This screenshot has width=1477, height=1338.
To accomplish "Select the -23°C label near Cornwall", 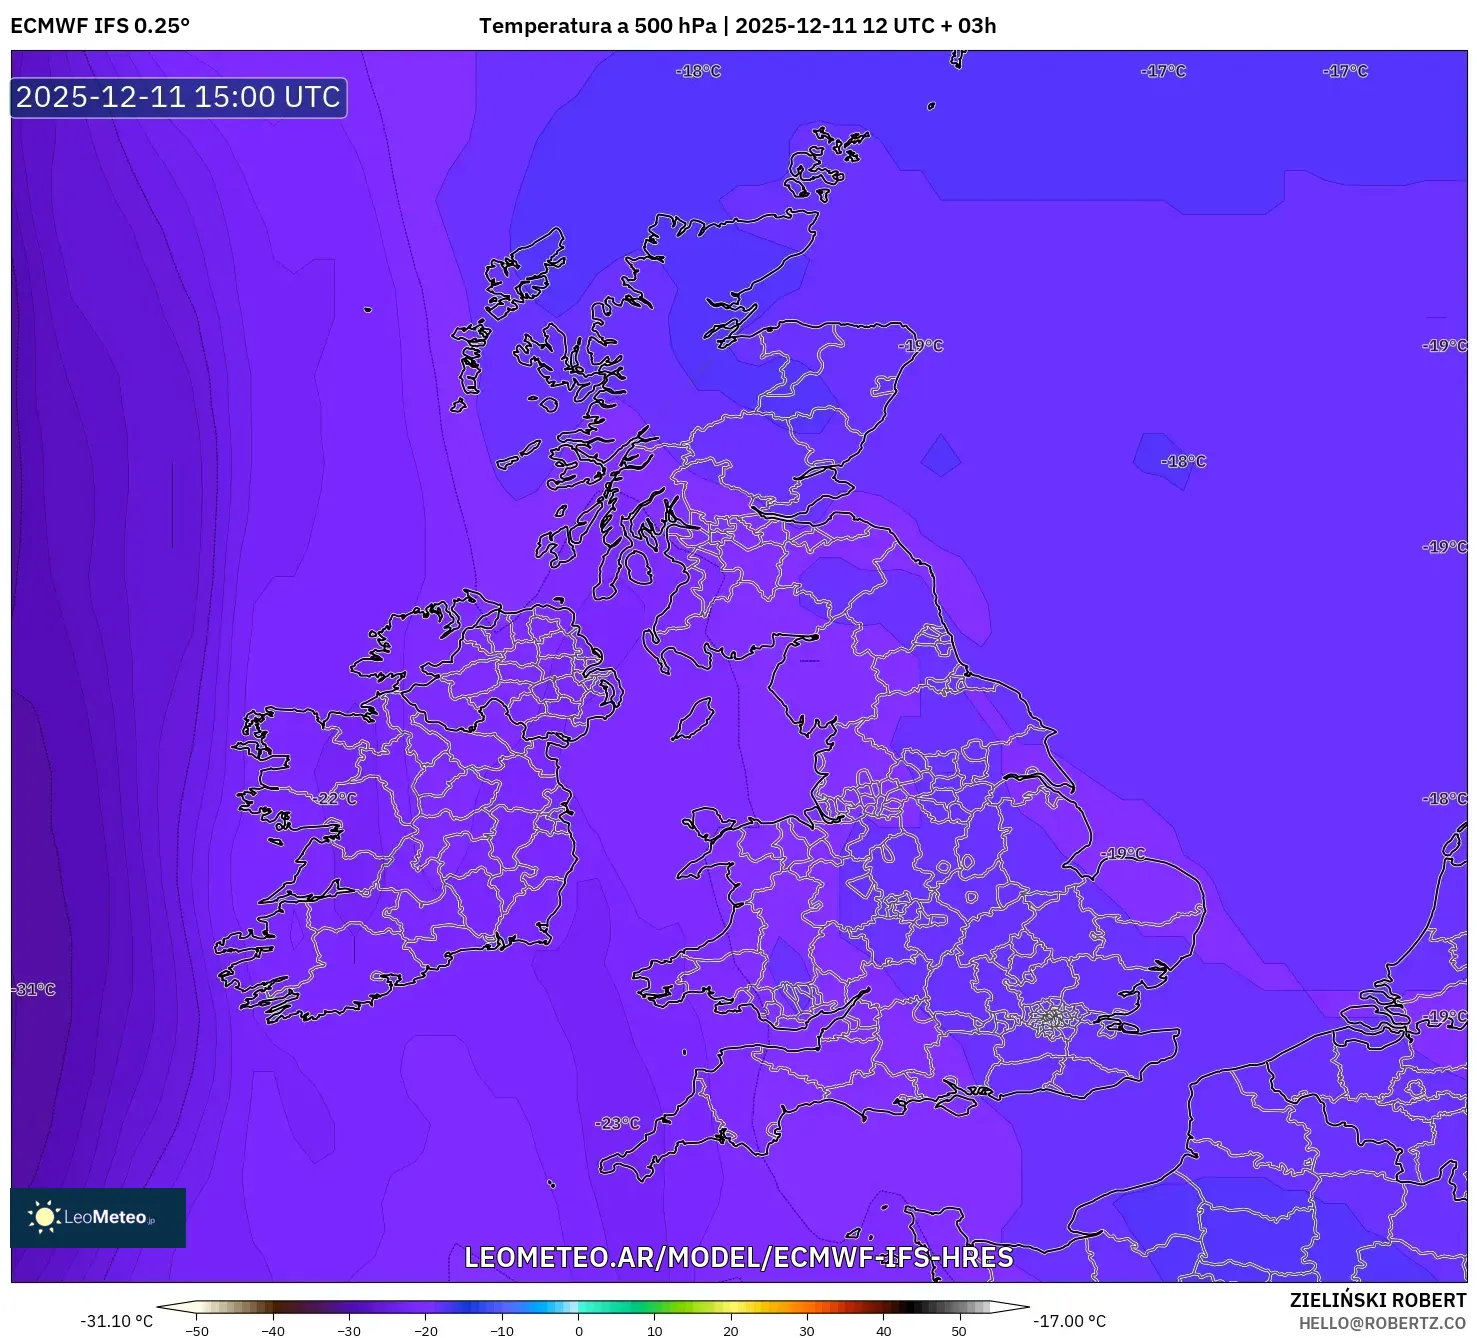I will coord(615,1122).
